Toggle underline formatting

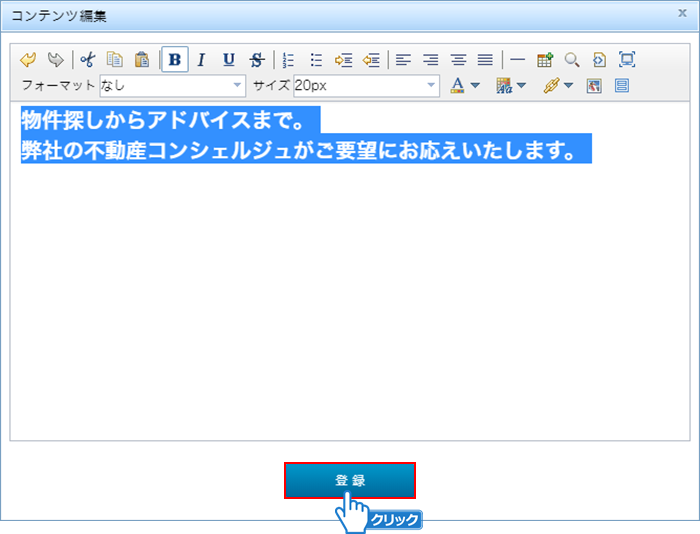click(229, 59)
